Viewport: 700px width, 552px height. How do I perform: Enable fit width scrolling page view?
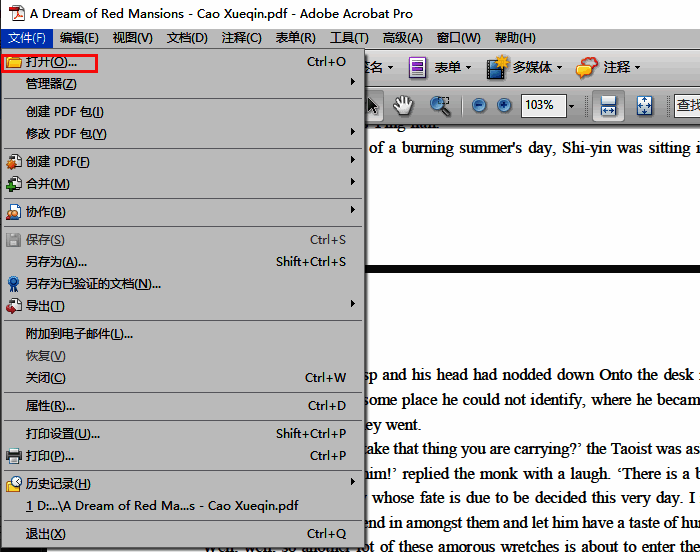606,105
